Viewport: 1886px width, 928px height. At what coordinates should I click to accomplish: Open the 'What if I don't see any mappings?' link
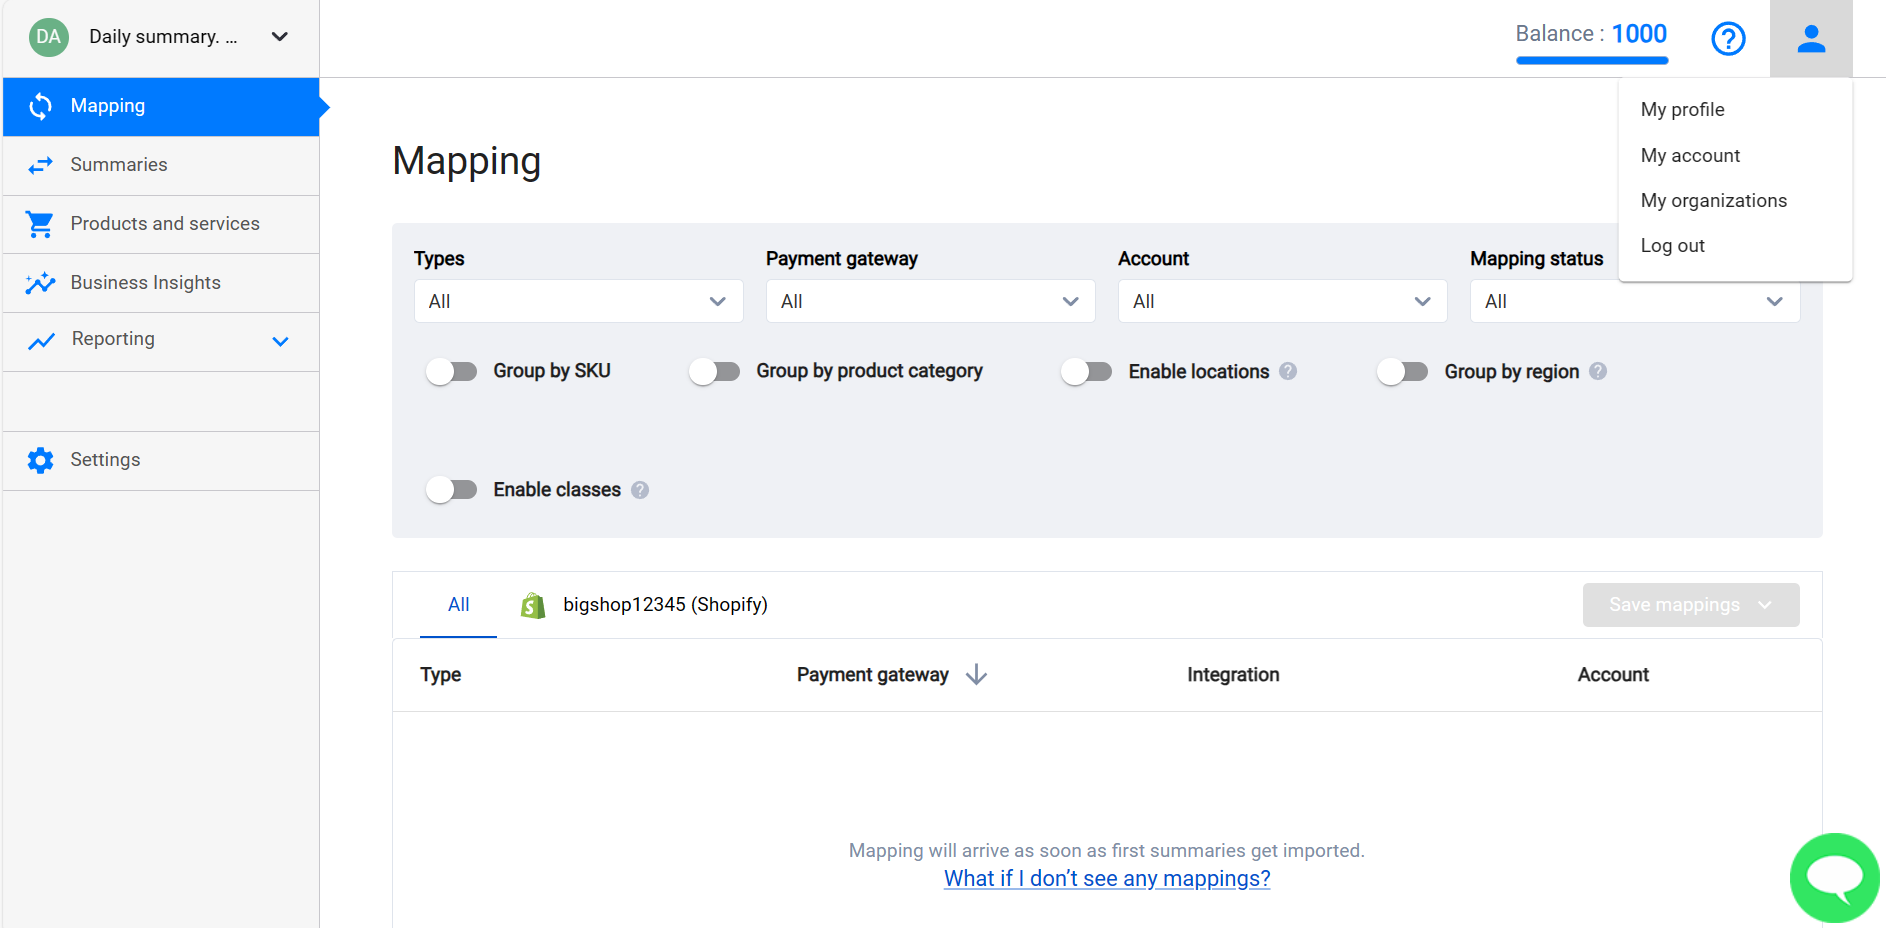tap(1106, 878)
